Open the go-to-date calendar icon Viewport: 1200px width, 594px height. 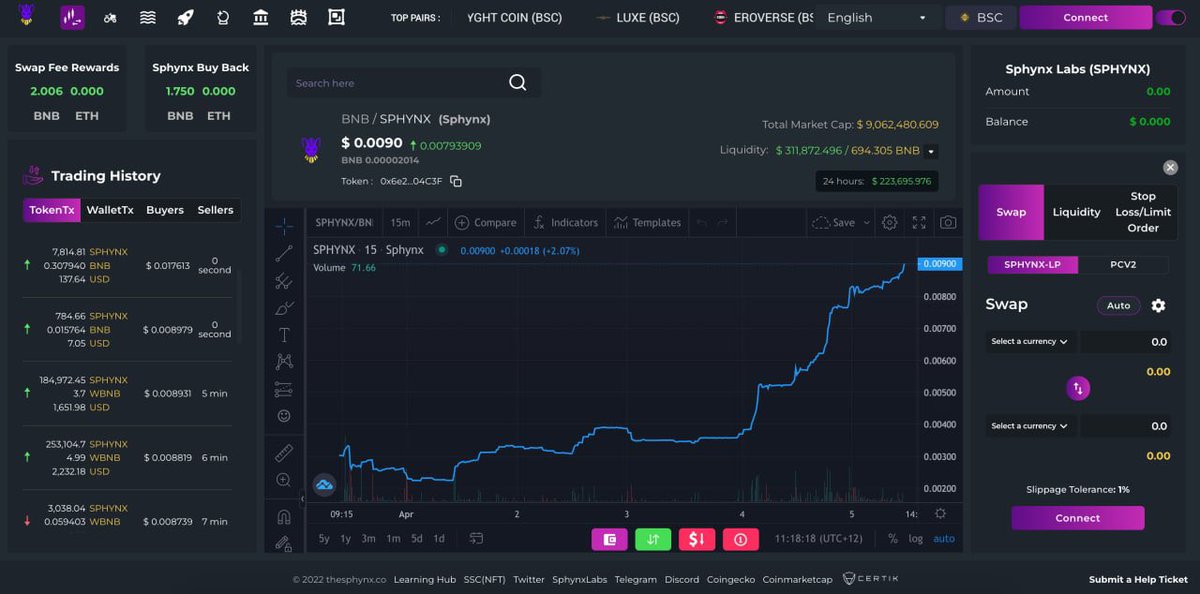(476, 538)
